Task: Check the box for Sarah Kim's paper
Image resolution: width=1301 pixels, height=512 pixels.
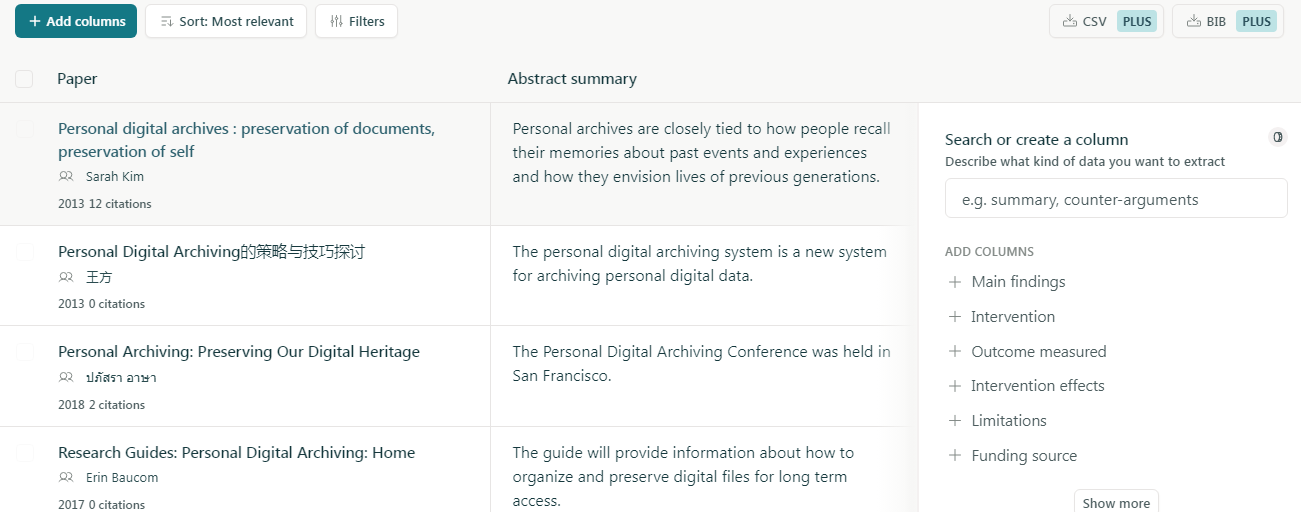Action: coord(24,129)
